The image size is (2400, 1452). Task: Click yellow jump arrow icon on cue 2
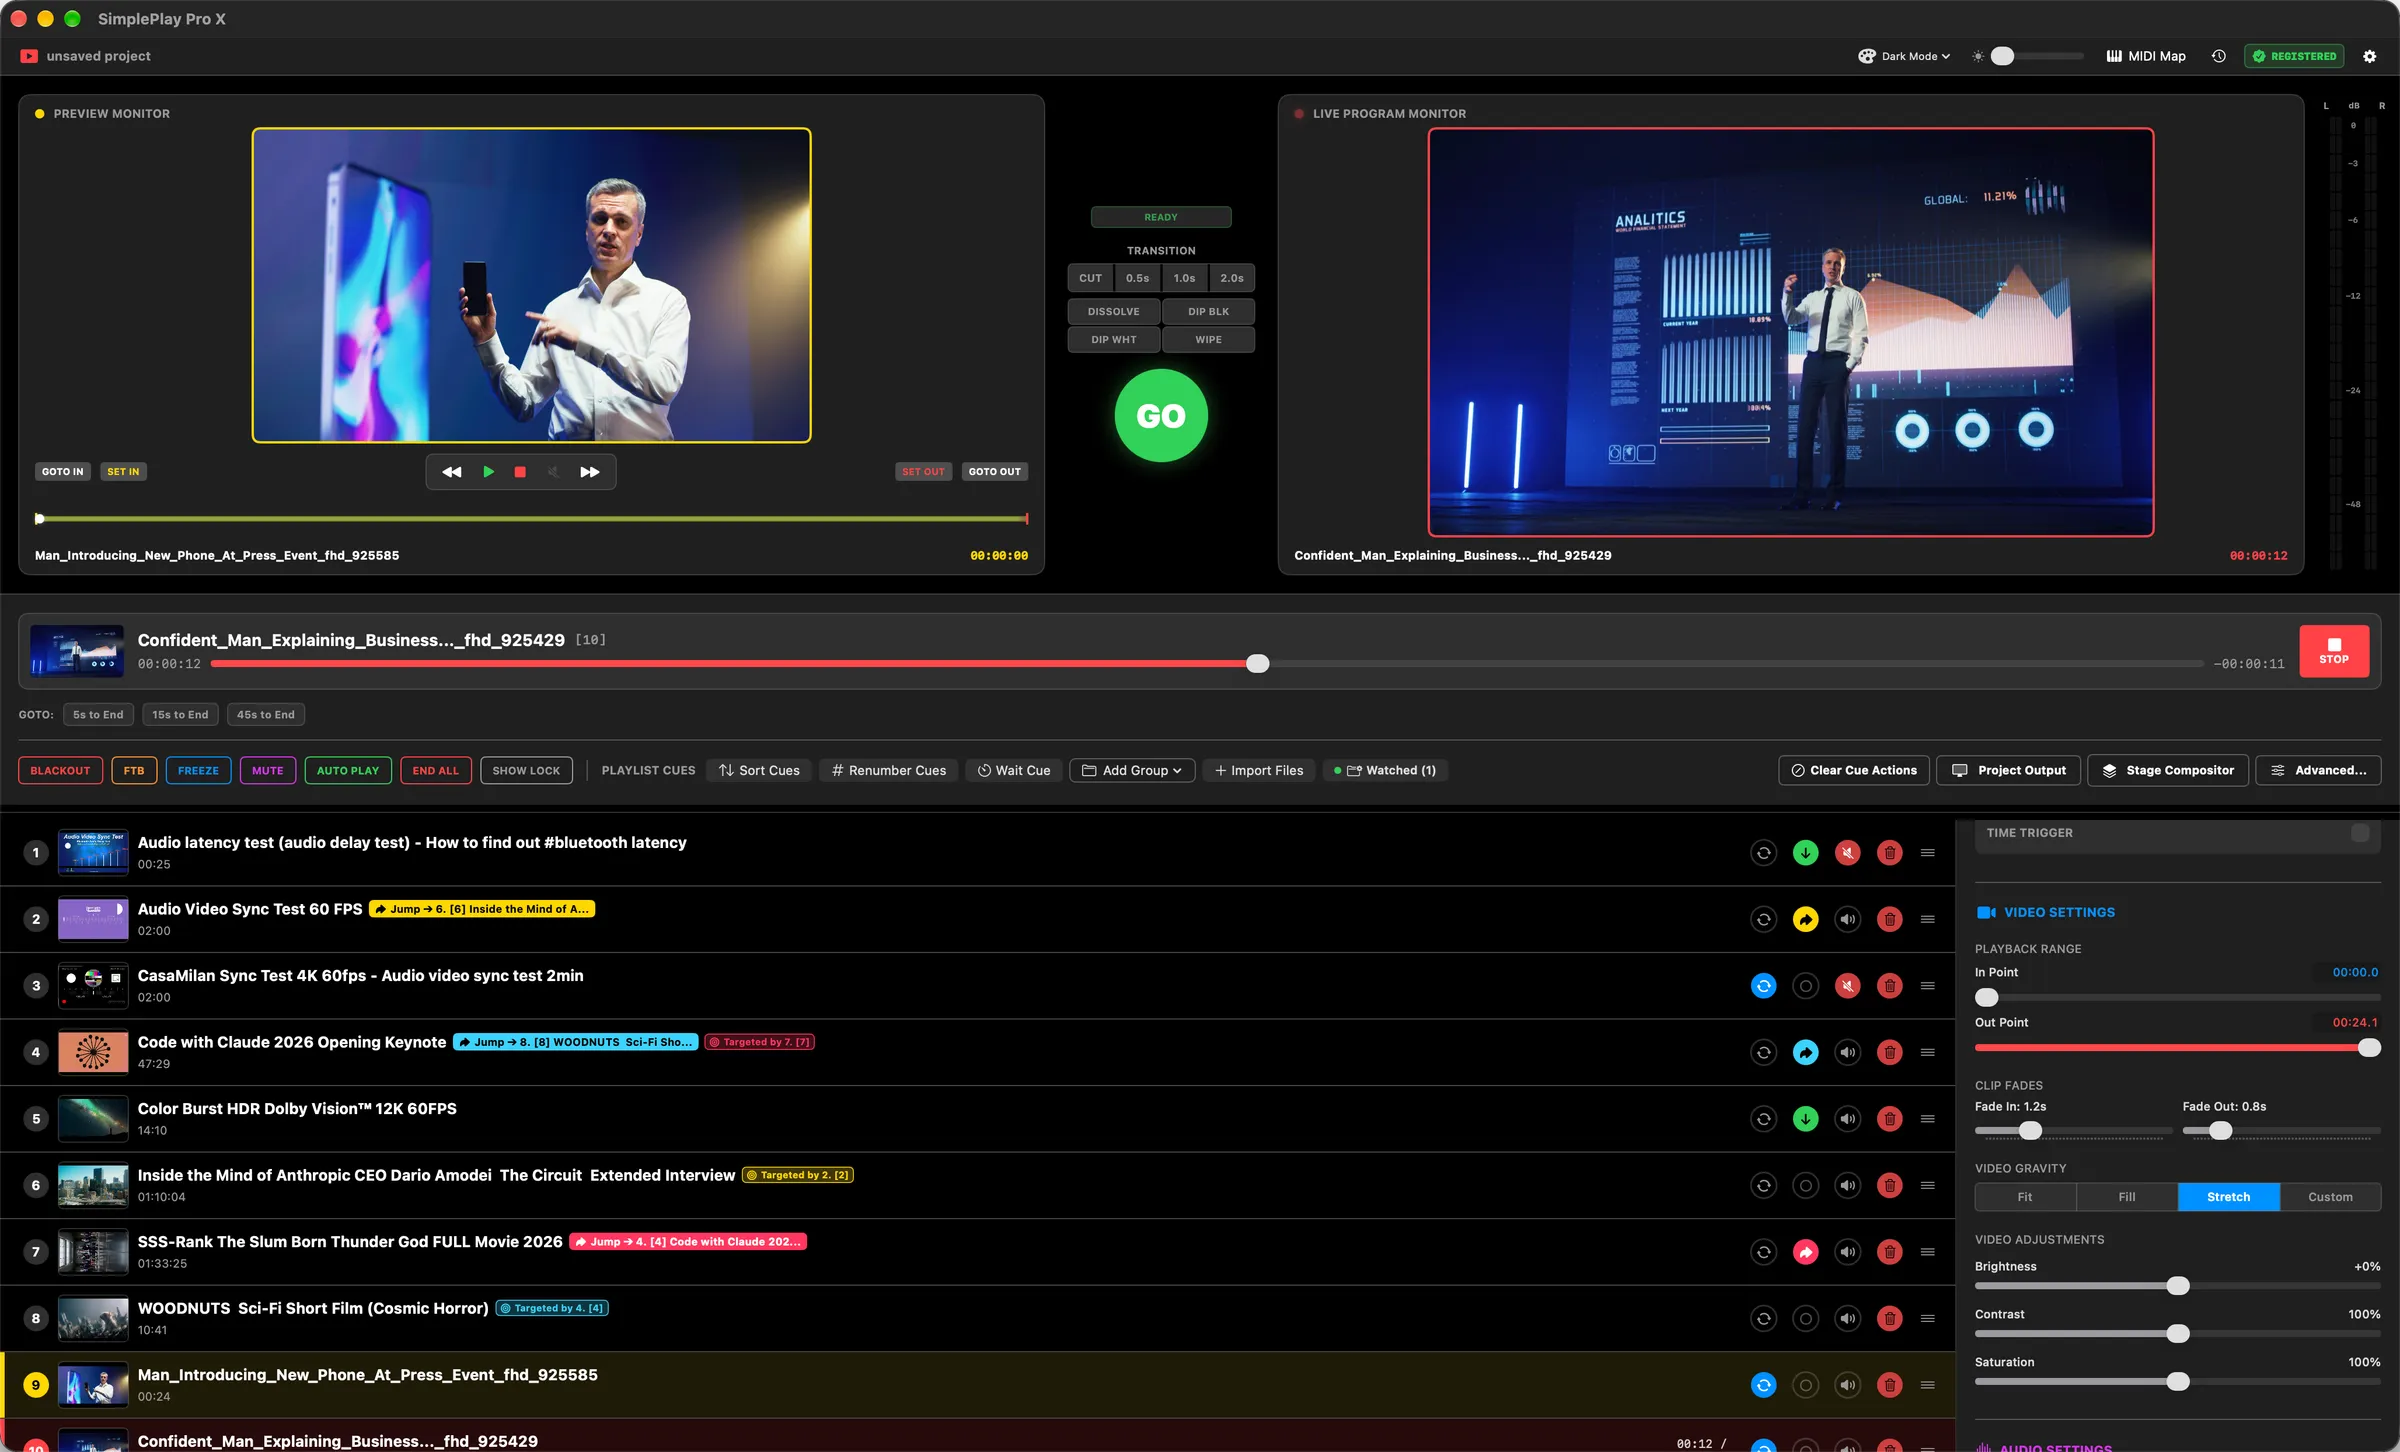click(1806, 919)
